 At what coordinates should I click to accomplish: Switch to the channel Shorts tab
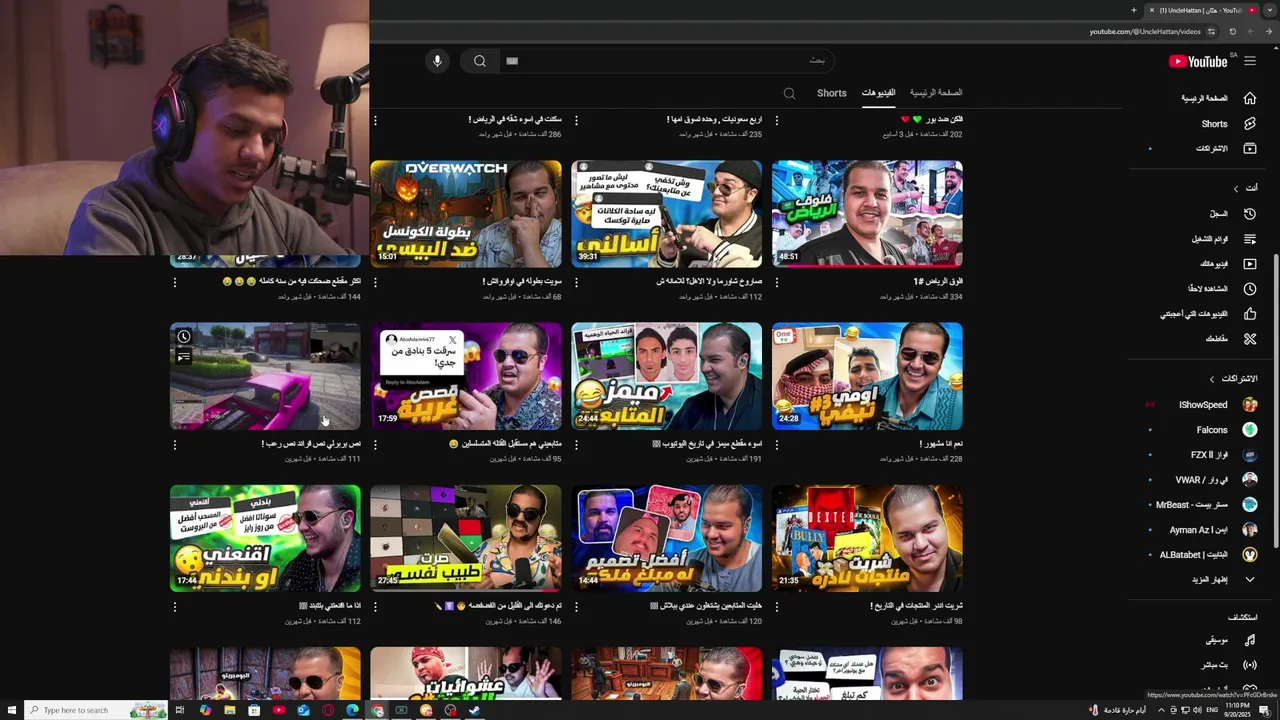tap(832, 93)
